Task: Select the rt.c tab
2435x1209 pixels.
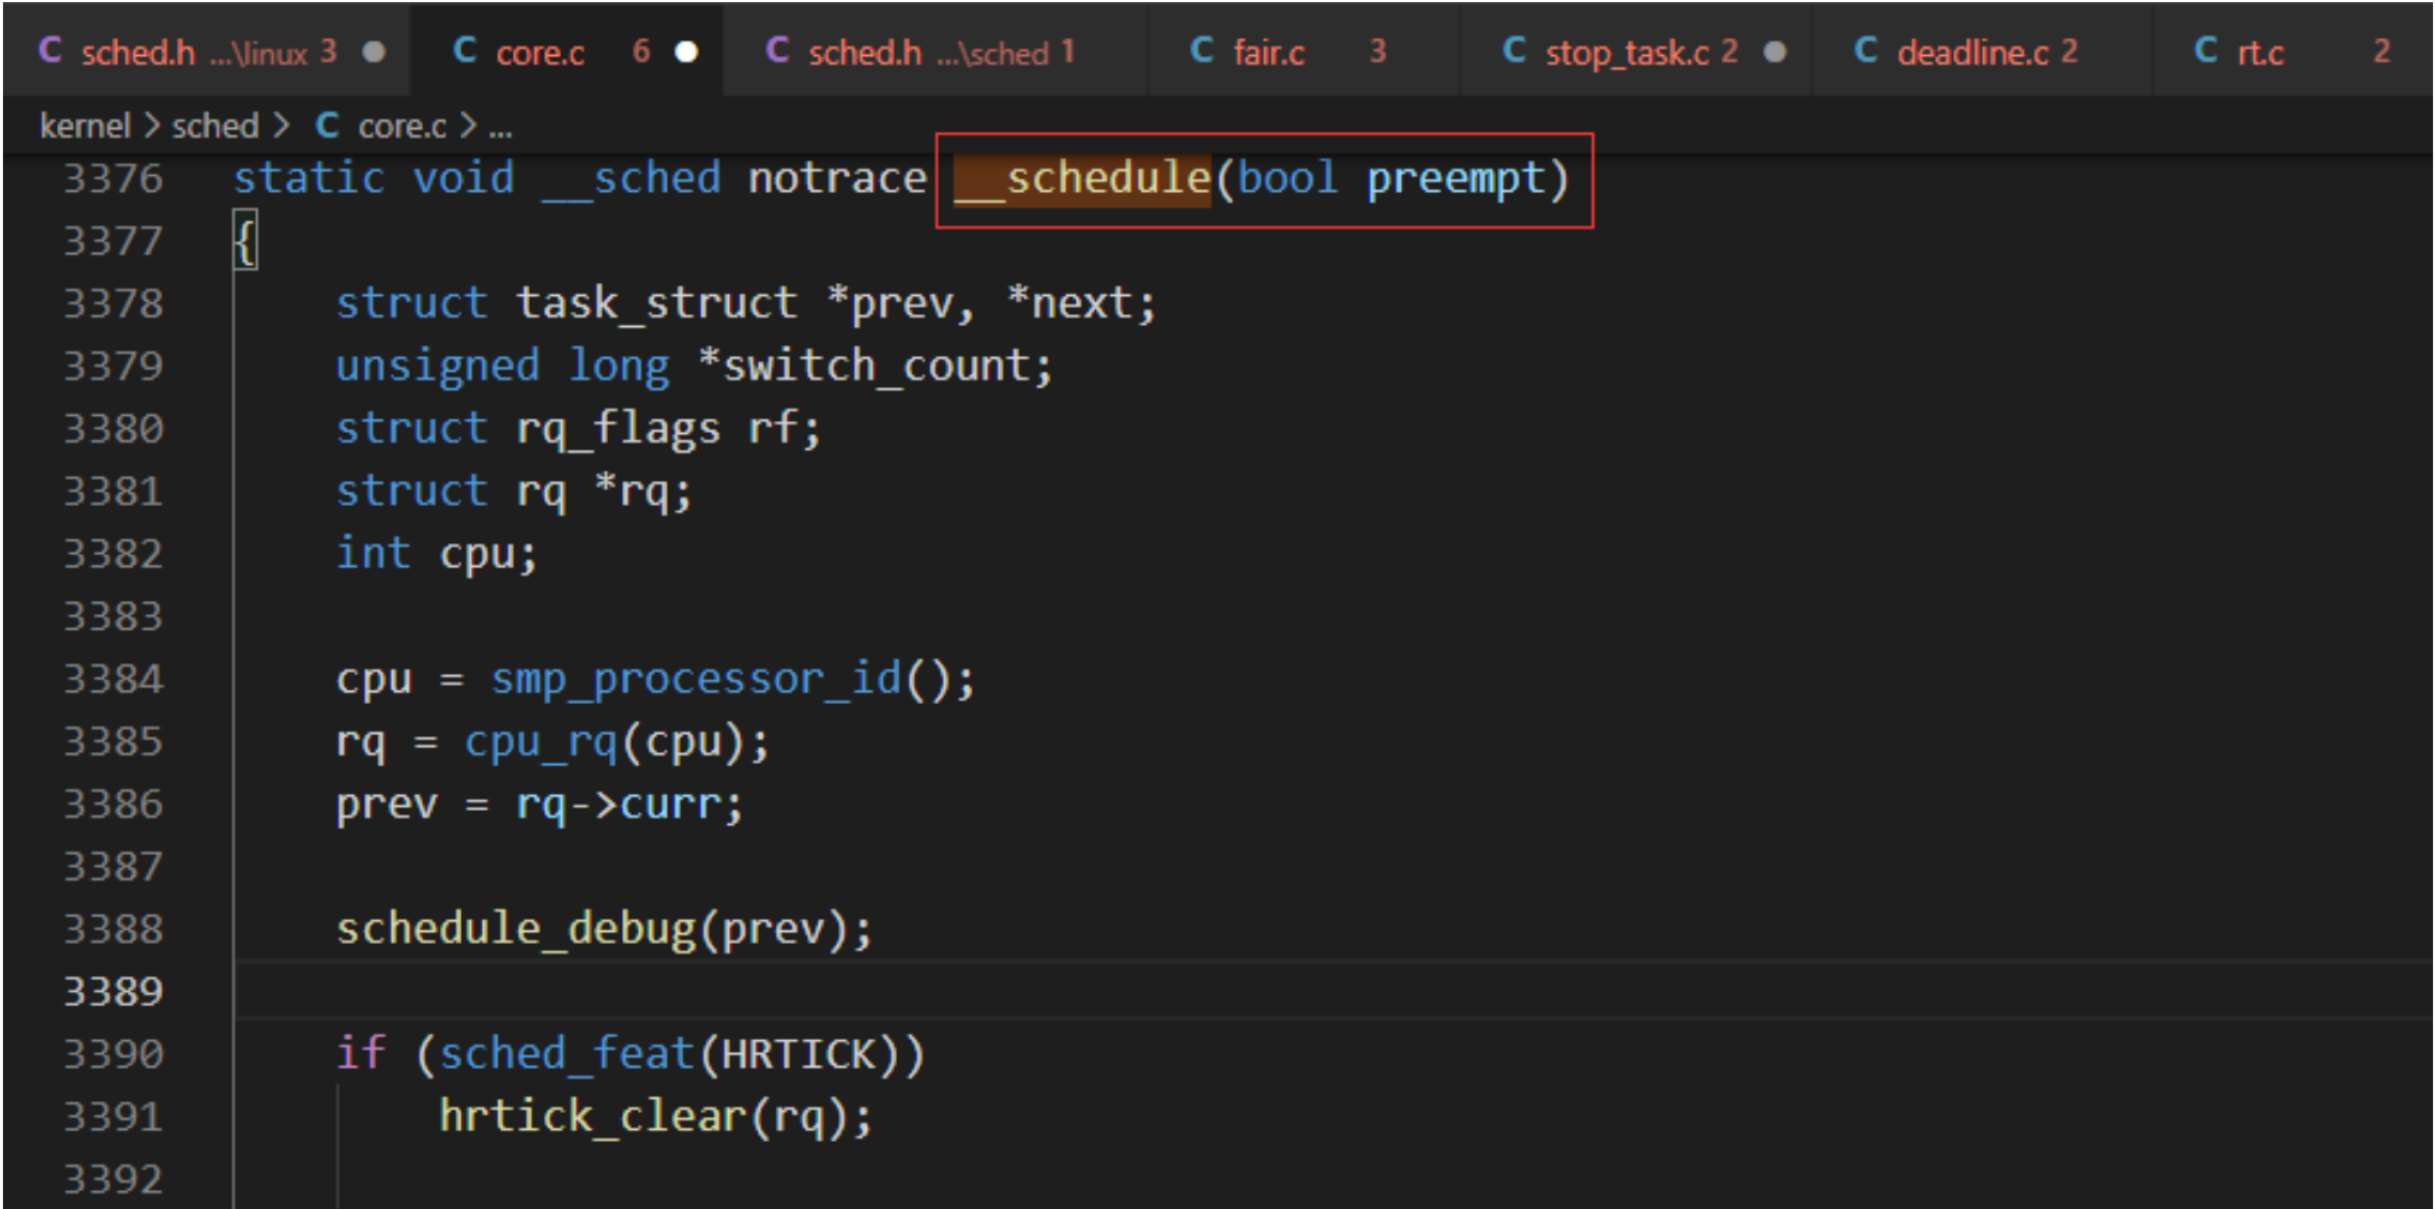Action: coord(2292,51)
